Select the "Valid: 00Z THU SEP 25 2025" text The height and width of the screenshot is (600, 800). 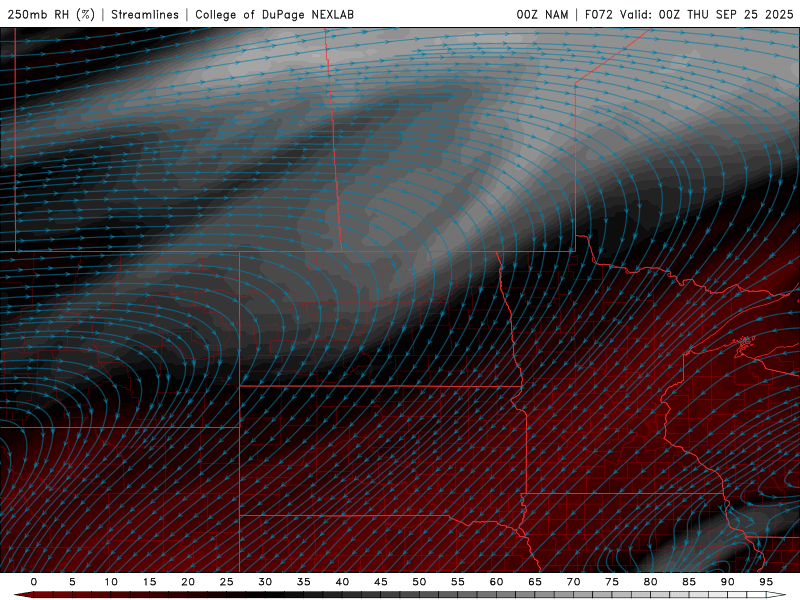(707, 15)
